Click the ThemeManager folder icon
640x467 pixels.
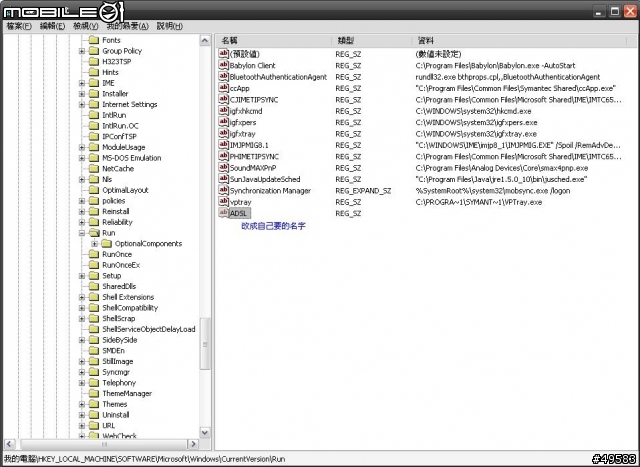[94, 393]
